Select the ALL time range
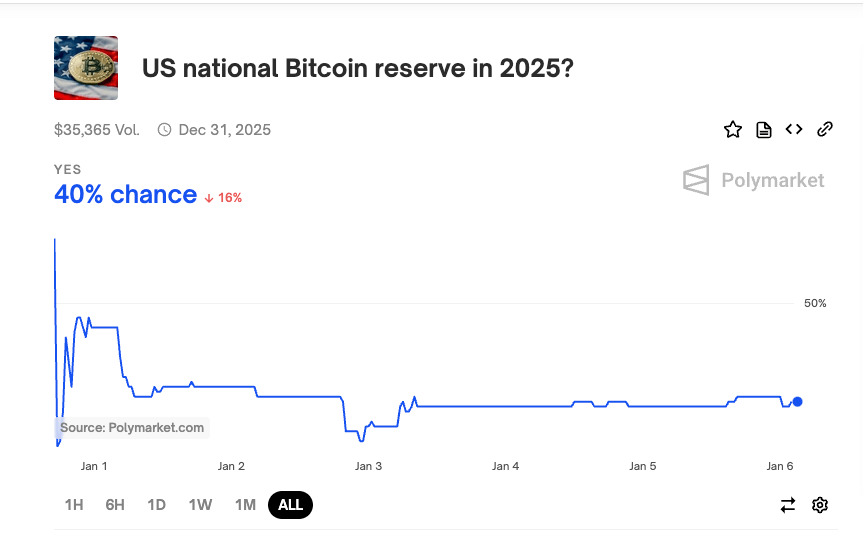Image resolution: width=863 pixels, height=552 pixels. (x=290, y=505)
